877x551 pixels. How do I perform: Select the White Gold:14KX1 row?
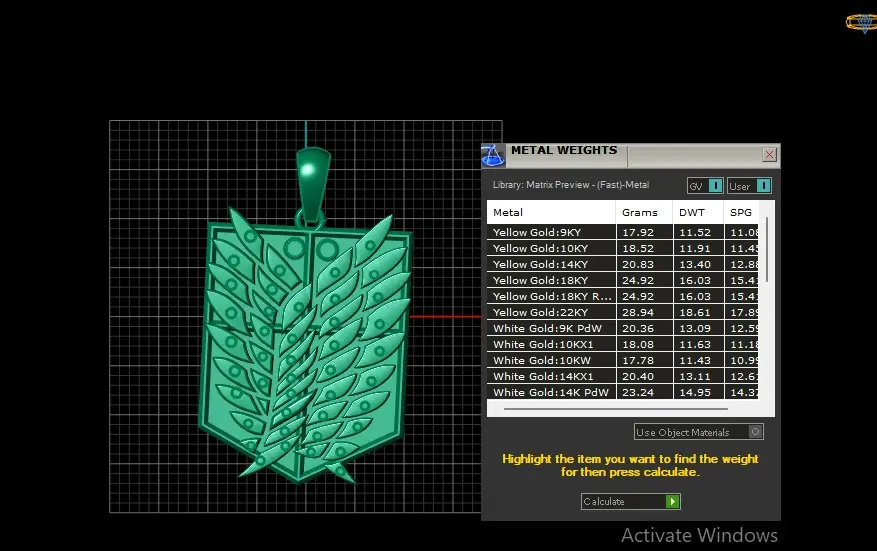623,376
